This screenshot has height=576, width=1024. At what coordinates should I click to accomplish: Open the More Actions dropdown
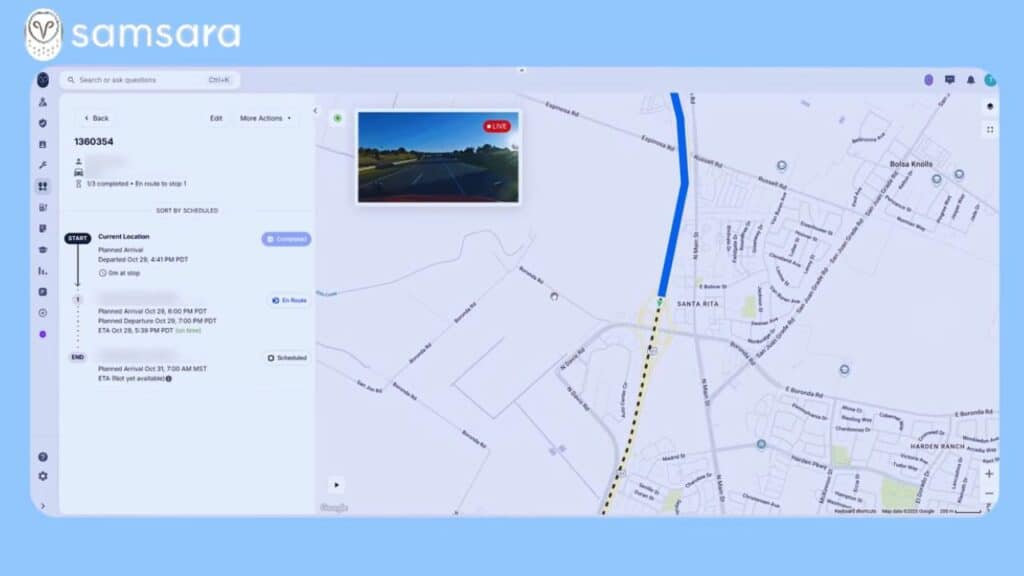click(266, 118)
